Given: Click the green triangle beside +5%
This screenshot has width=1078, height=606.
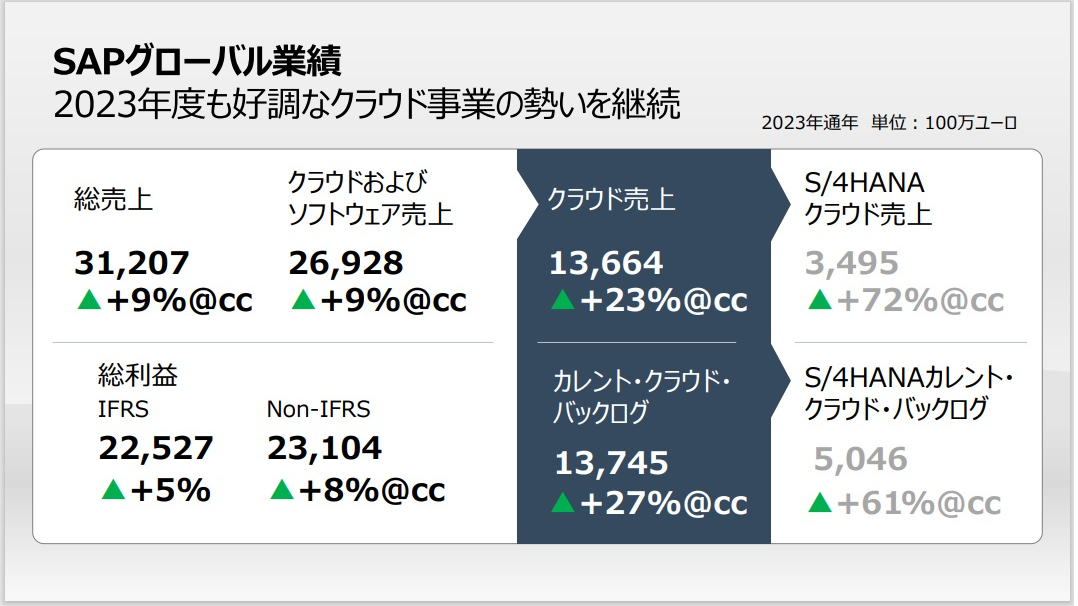Looking at the screenshot, I should click(112, 490).
